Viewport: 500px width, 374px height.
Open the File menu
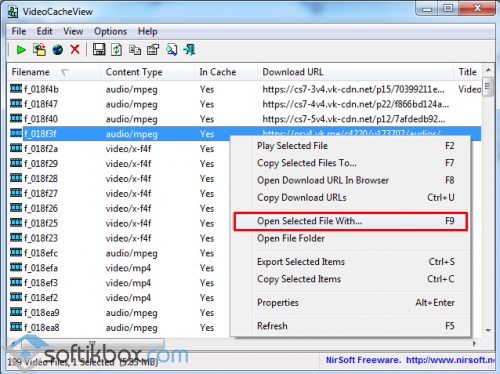click(x=19, y=31)
